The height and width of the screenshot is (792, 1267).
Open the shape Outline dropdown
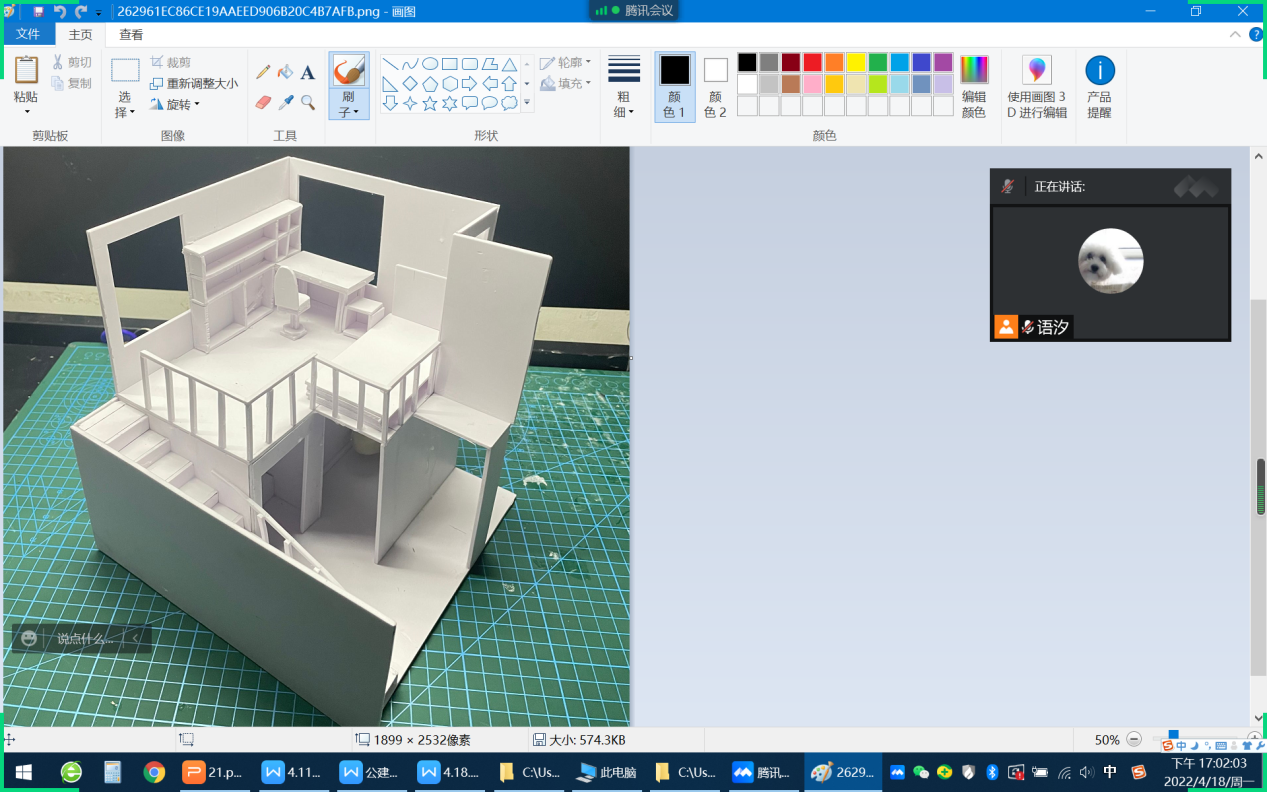(x=565, y=63)
